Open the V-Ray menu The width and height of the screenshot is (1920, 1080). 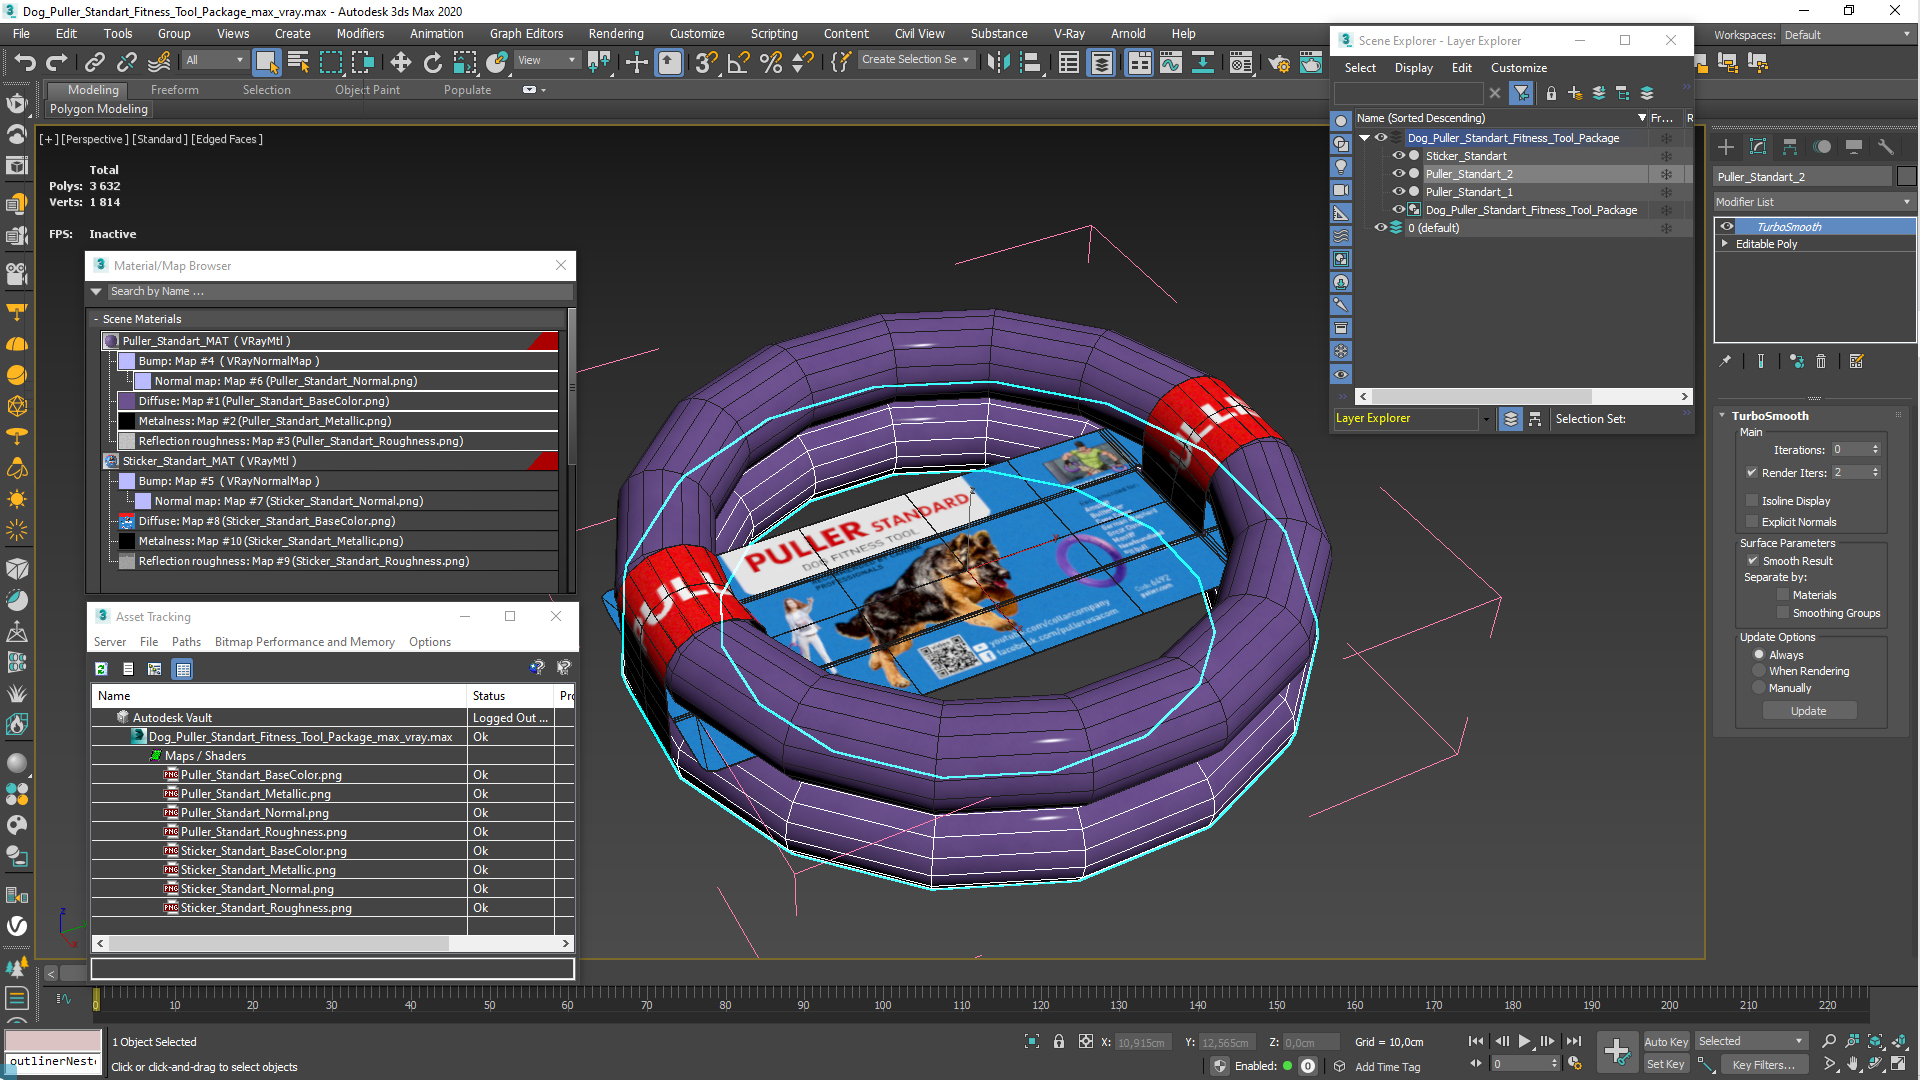1069,33
